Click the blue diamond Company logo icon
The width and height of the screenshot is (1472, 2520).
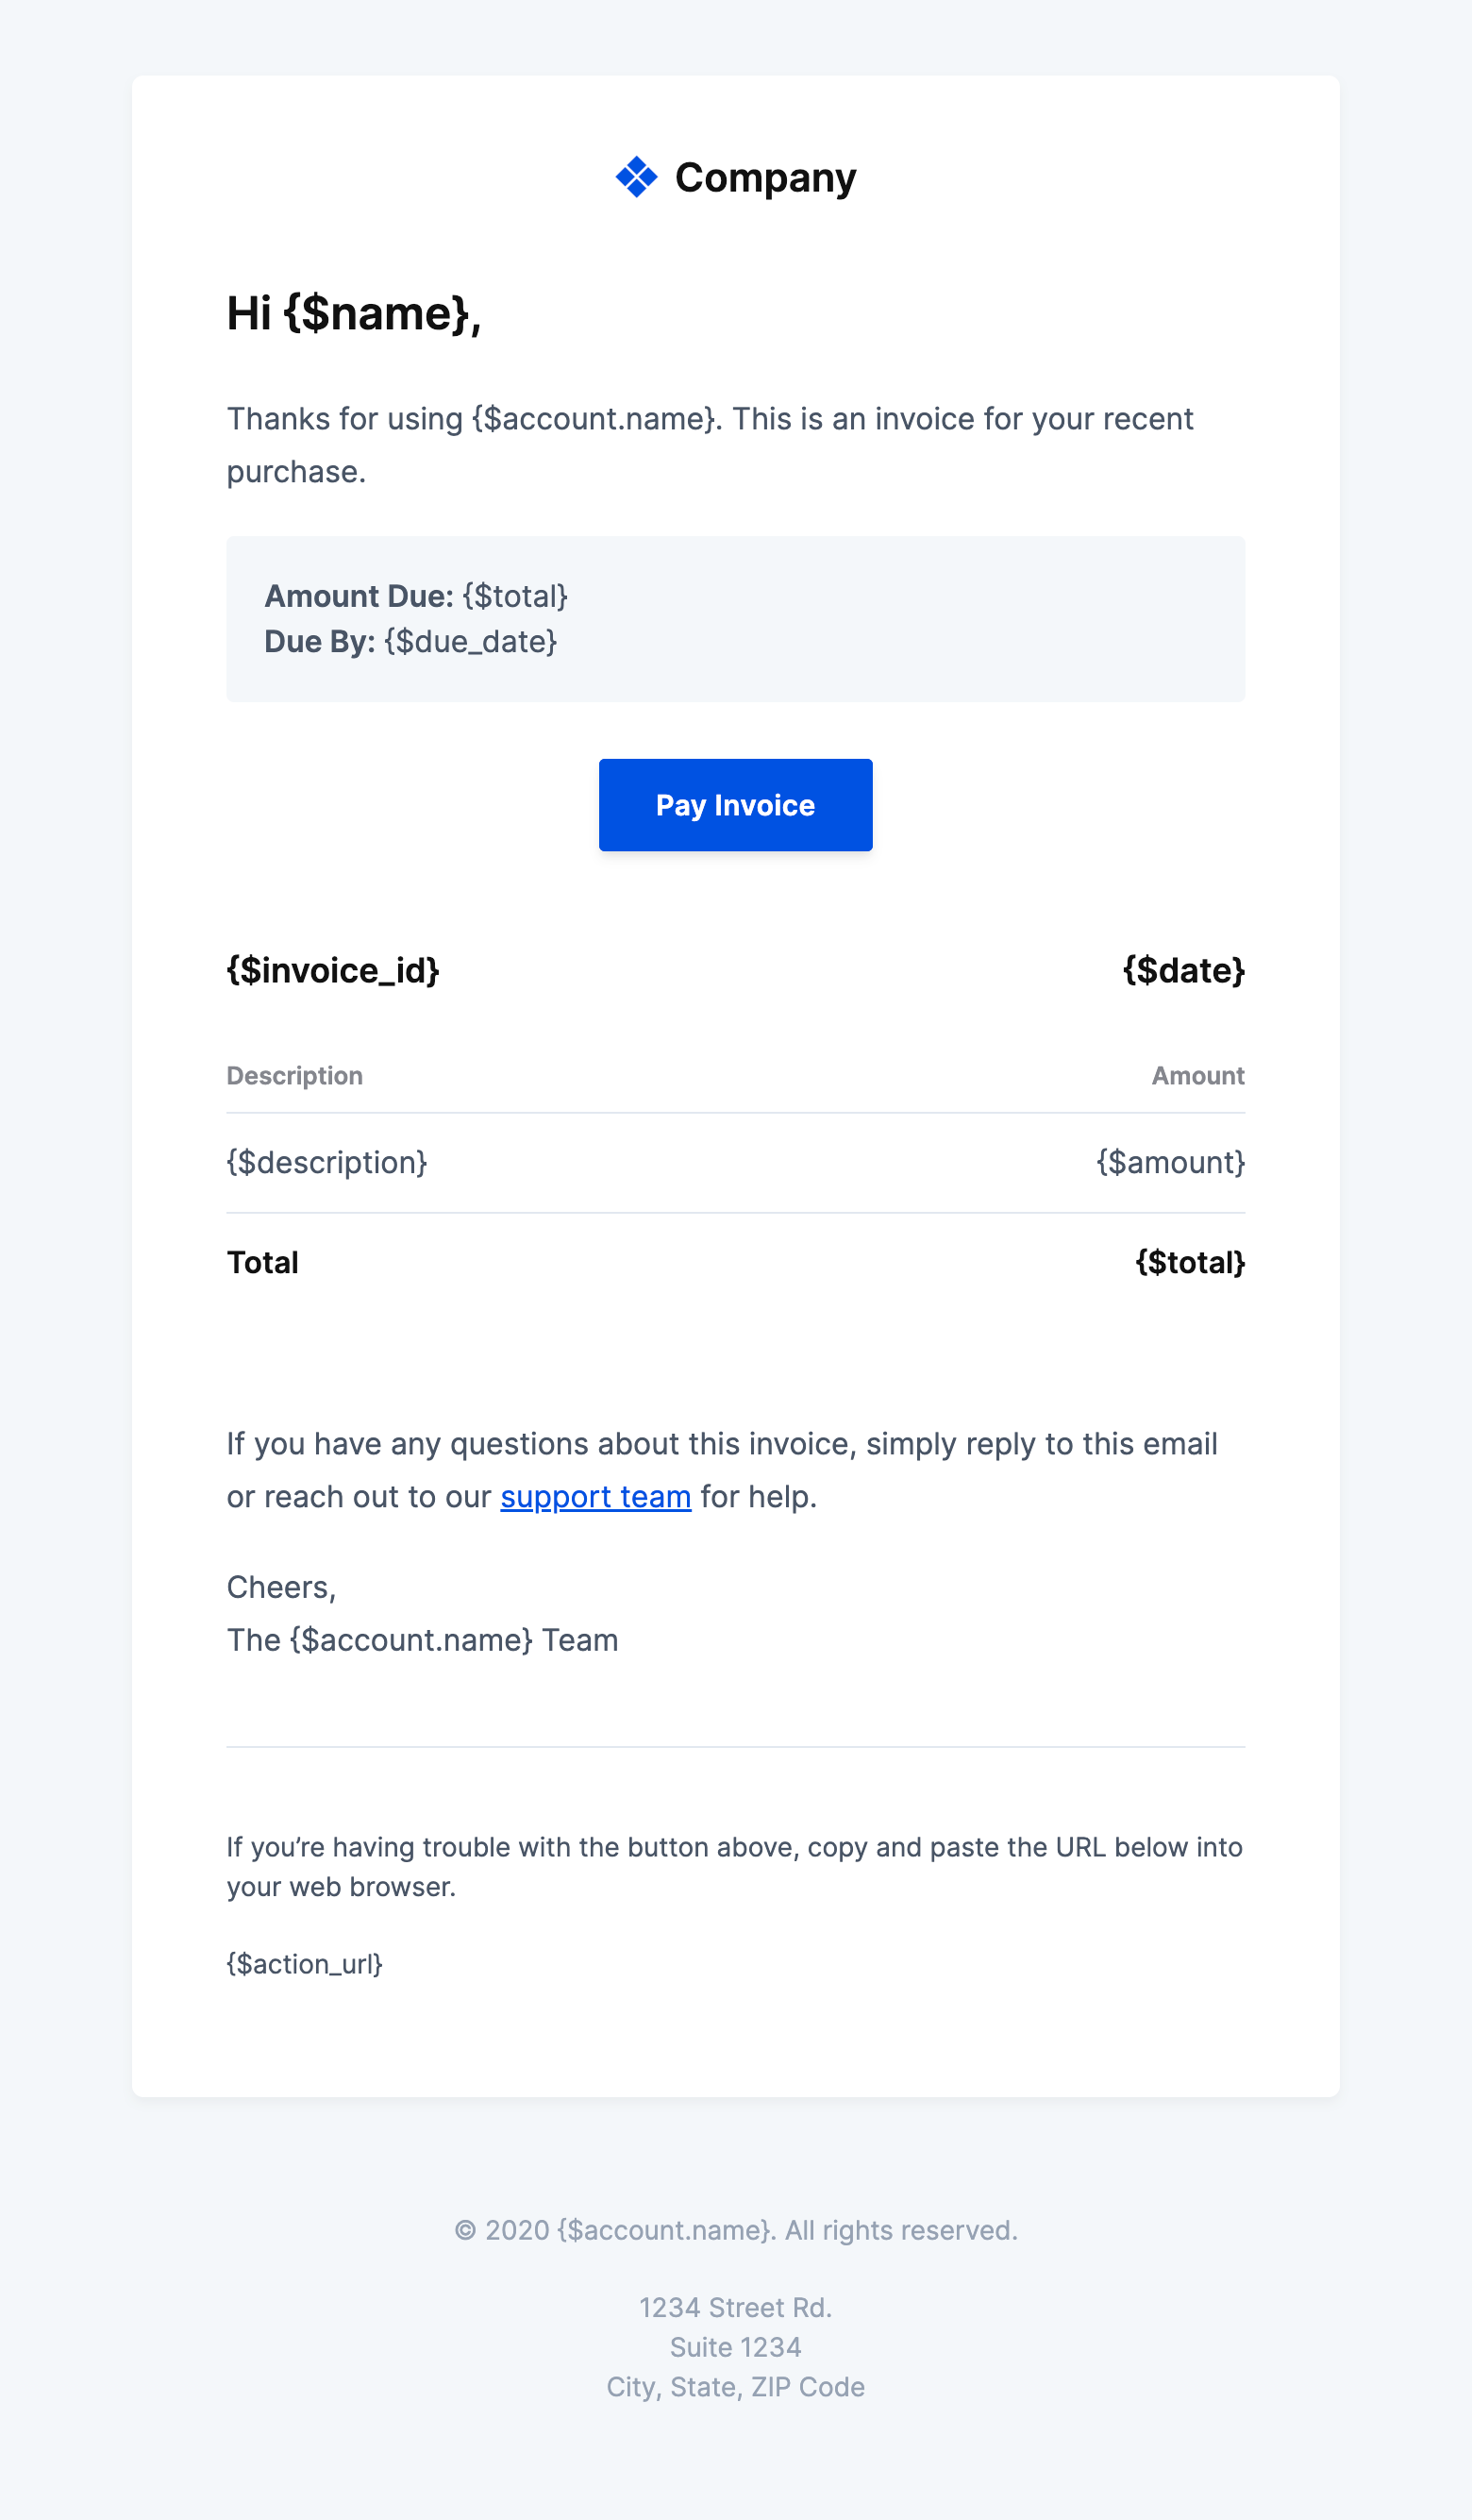click(x=636, y=177)
